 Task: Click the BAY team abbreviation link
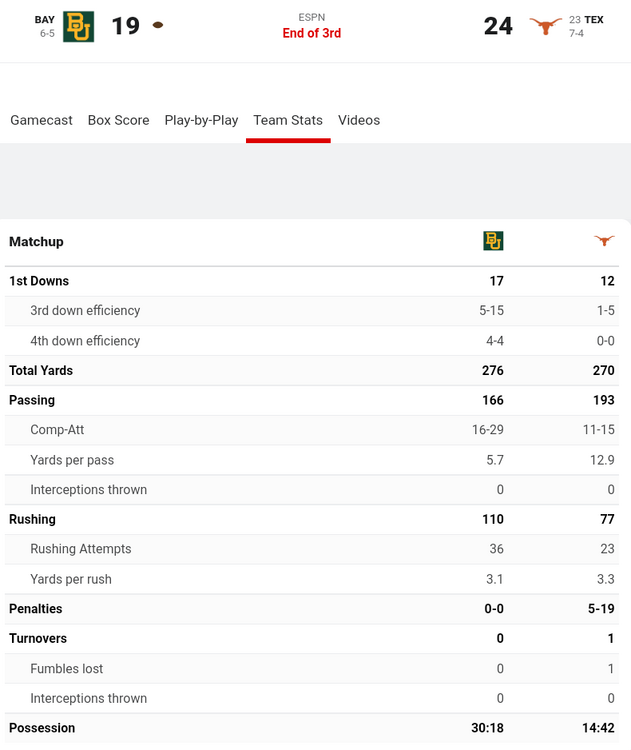(x=45, y=19)
